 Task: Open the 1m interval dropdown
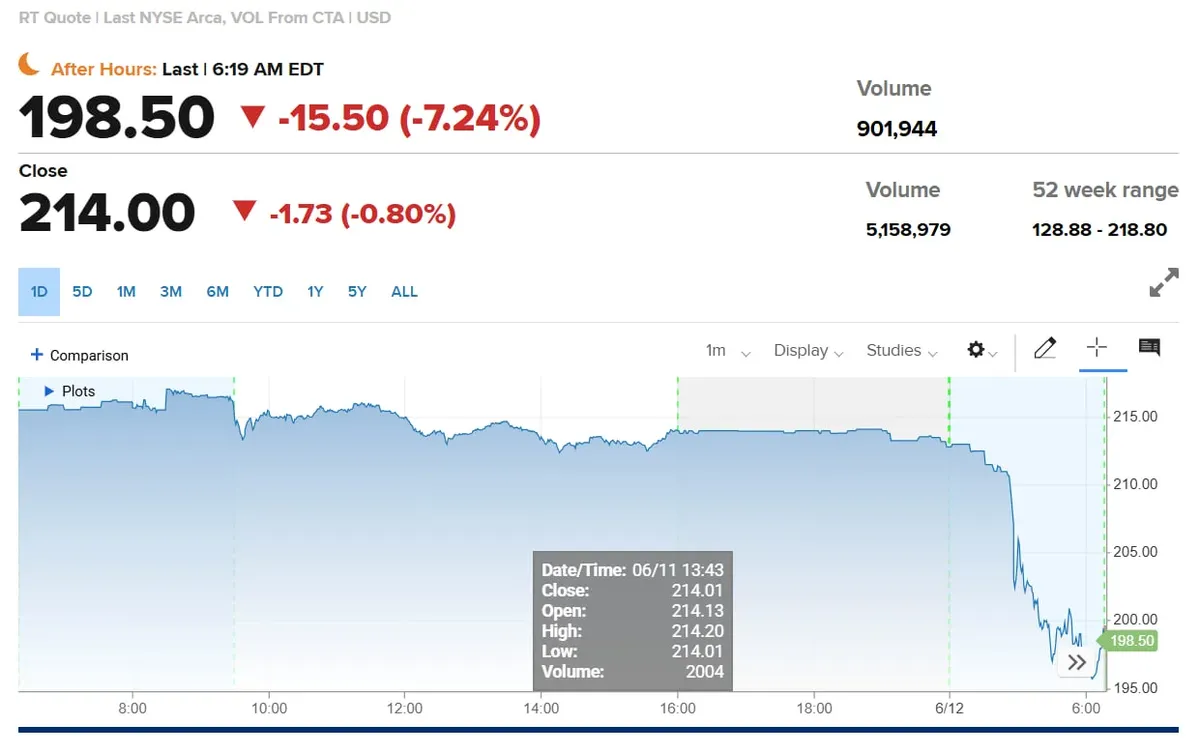tap(727, 351)
